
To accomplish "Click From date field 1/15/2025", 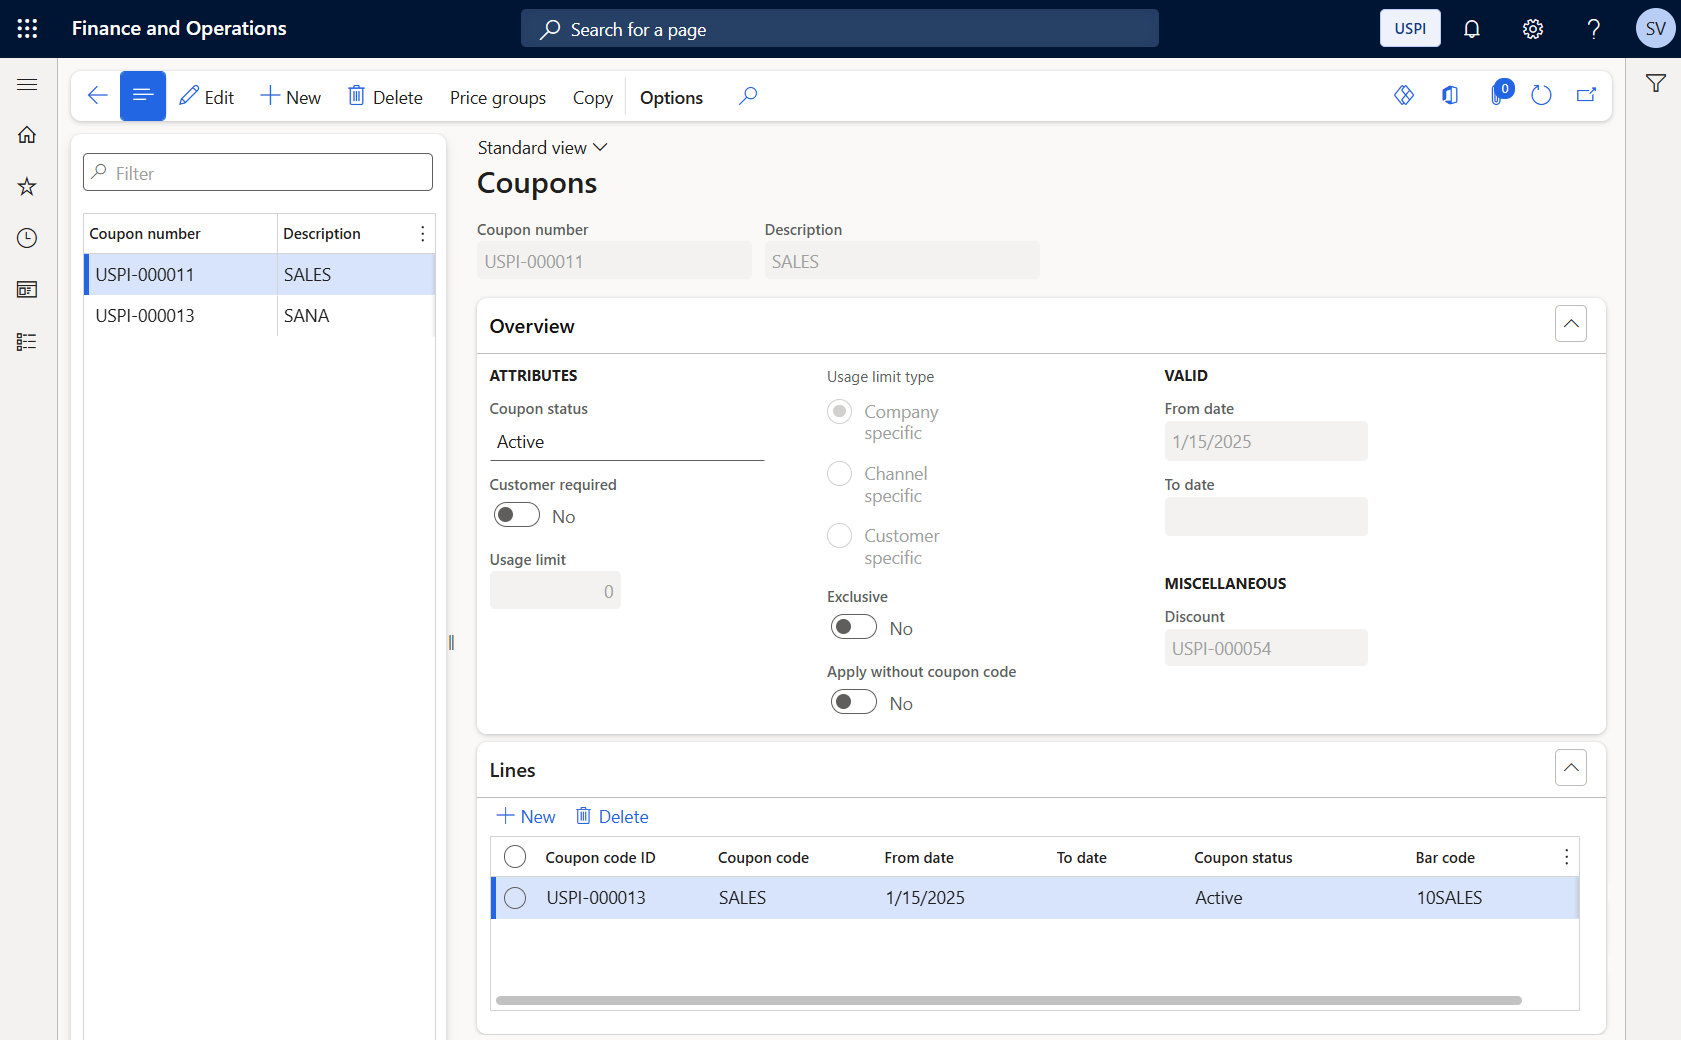I will [x=1266, y=442].
